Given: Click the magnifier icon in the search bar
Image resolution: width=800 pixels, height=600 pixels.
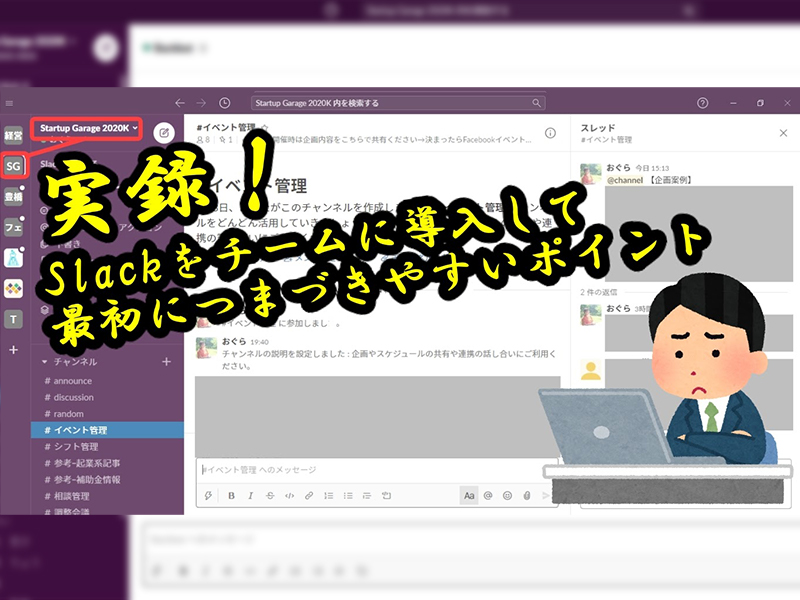Looking at the screenshot, I should pos(538,102).
